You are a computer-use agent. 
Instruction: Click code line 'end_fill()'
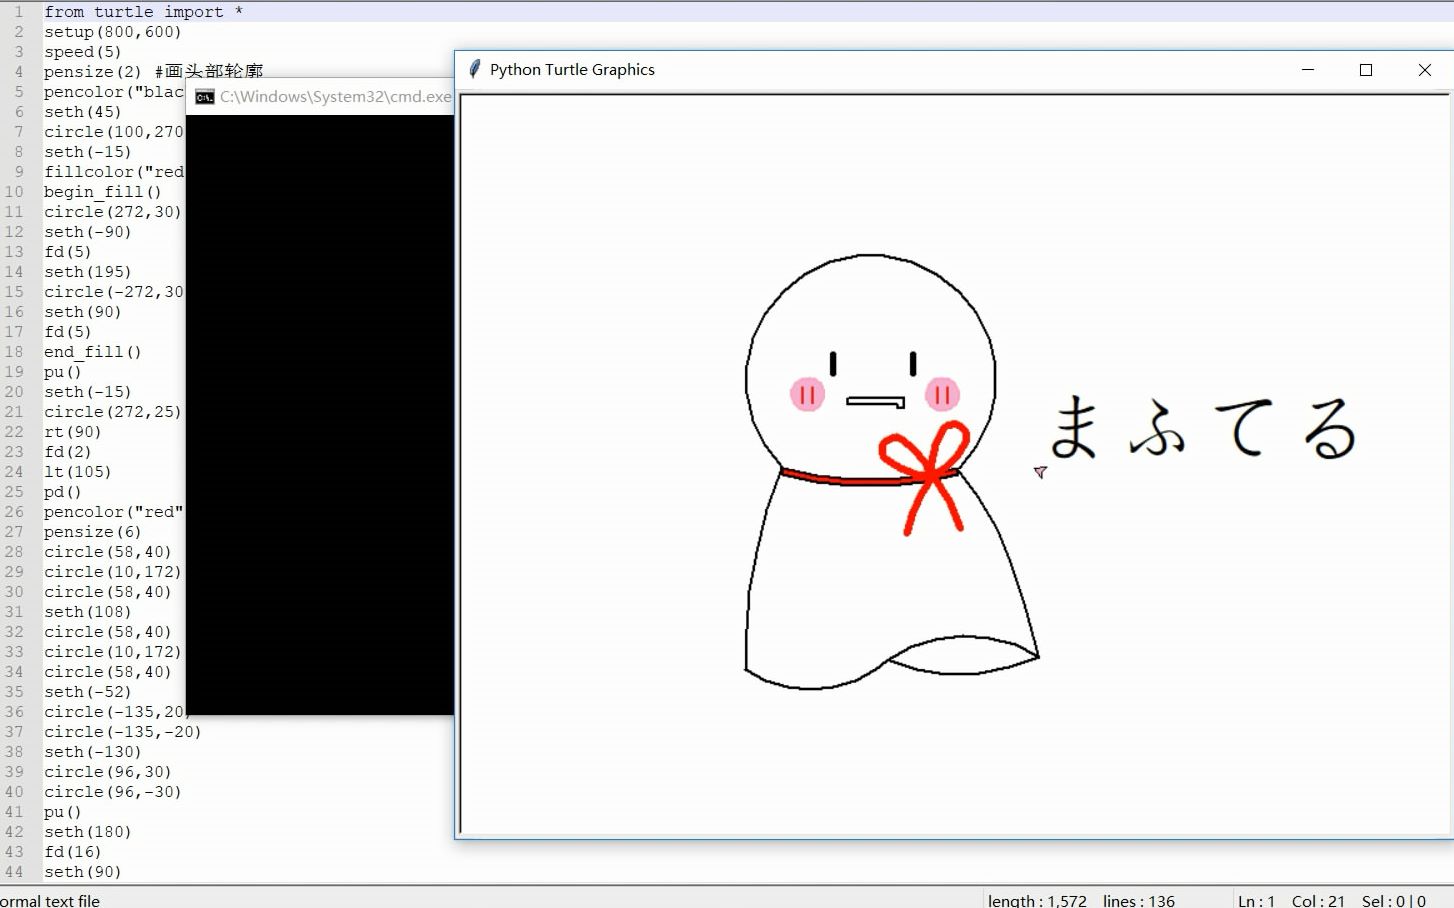(x=92, y=352)
